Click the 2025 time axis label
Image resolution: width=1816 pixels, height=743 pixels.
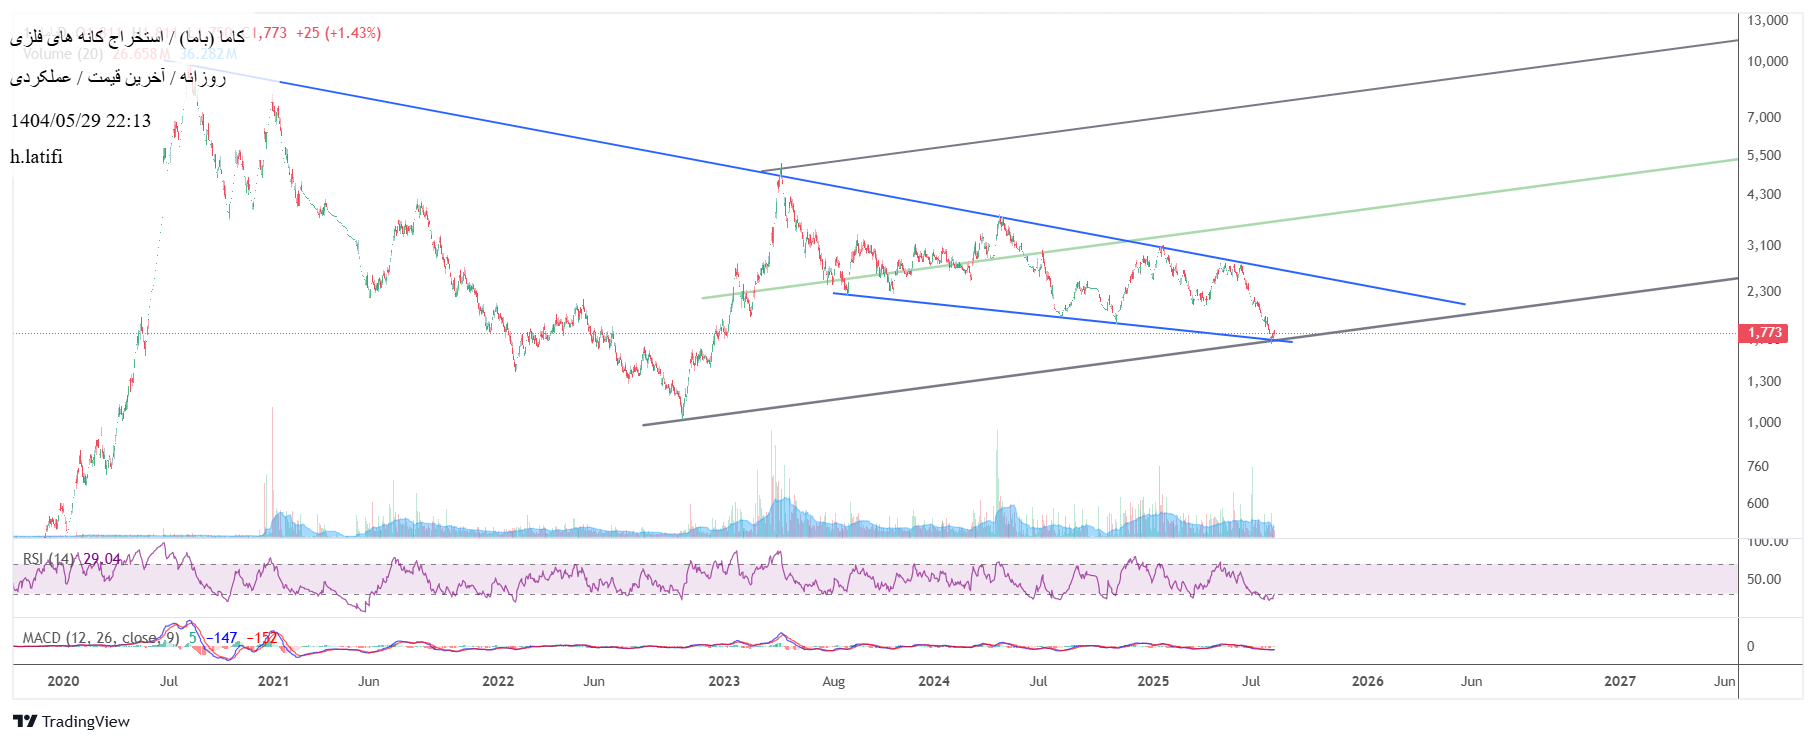(1153, 681)
